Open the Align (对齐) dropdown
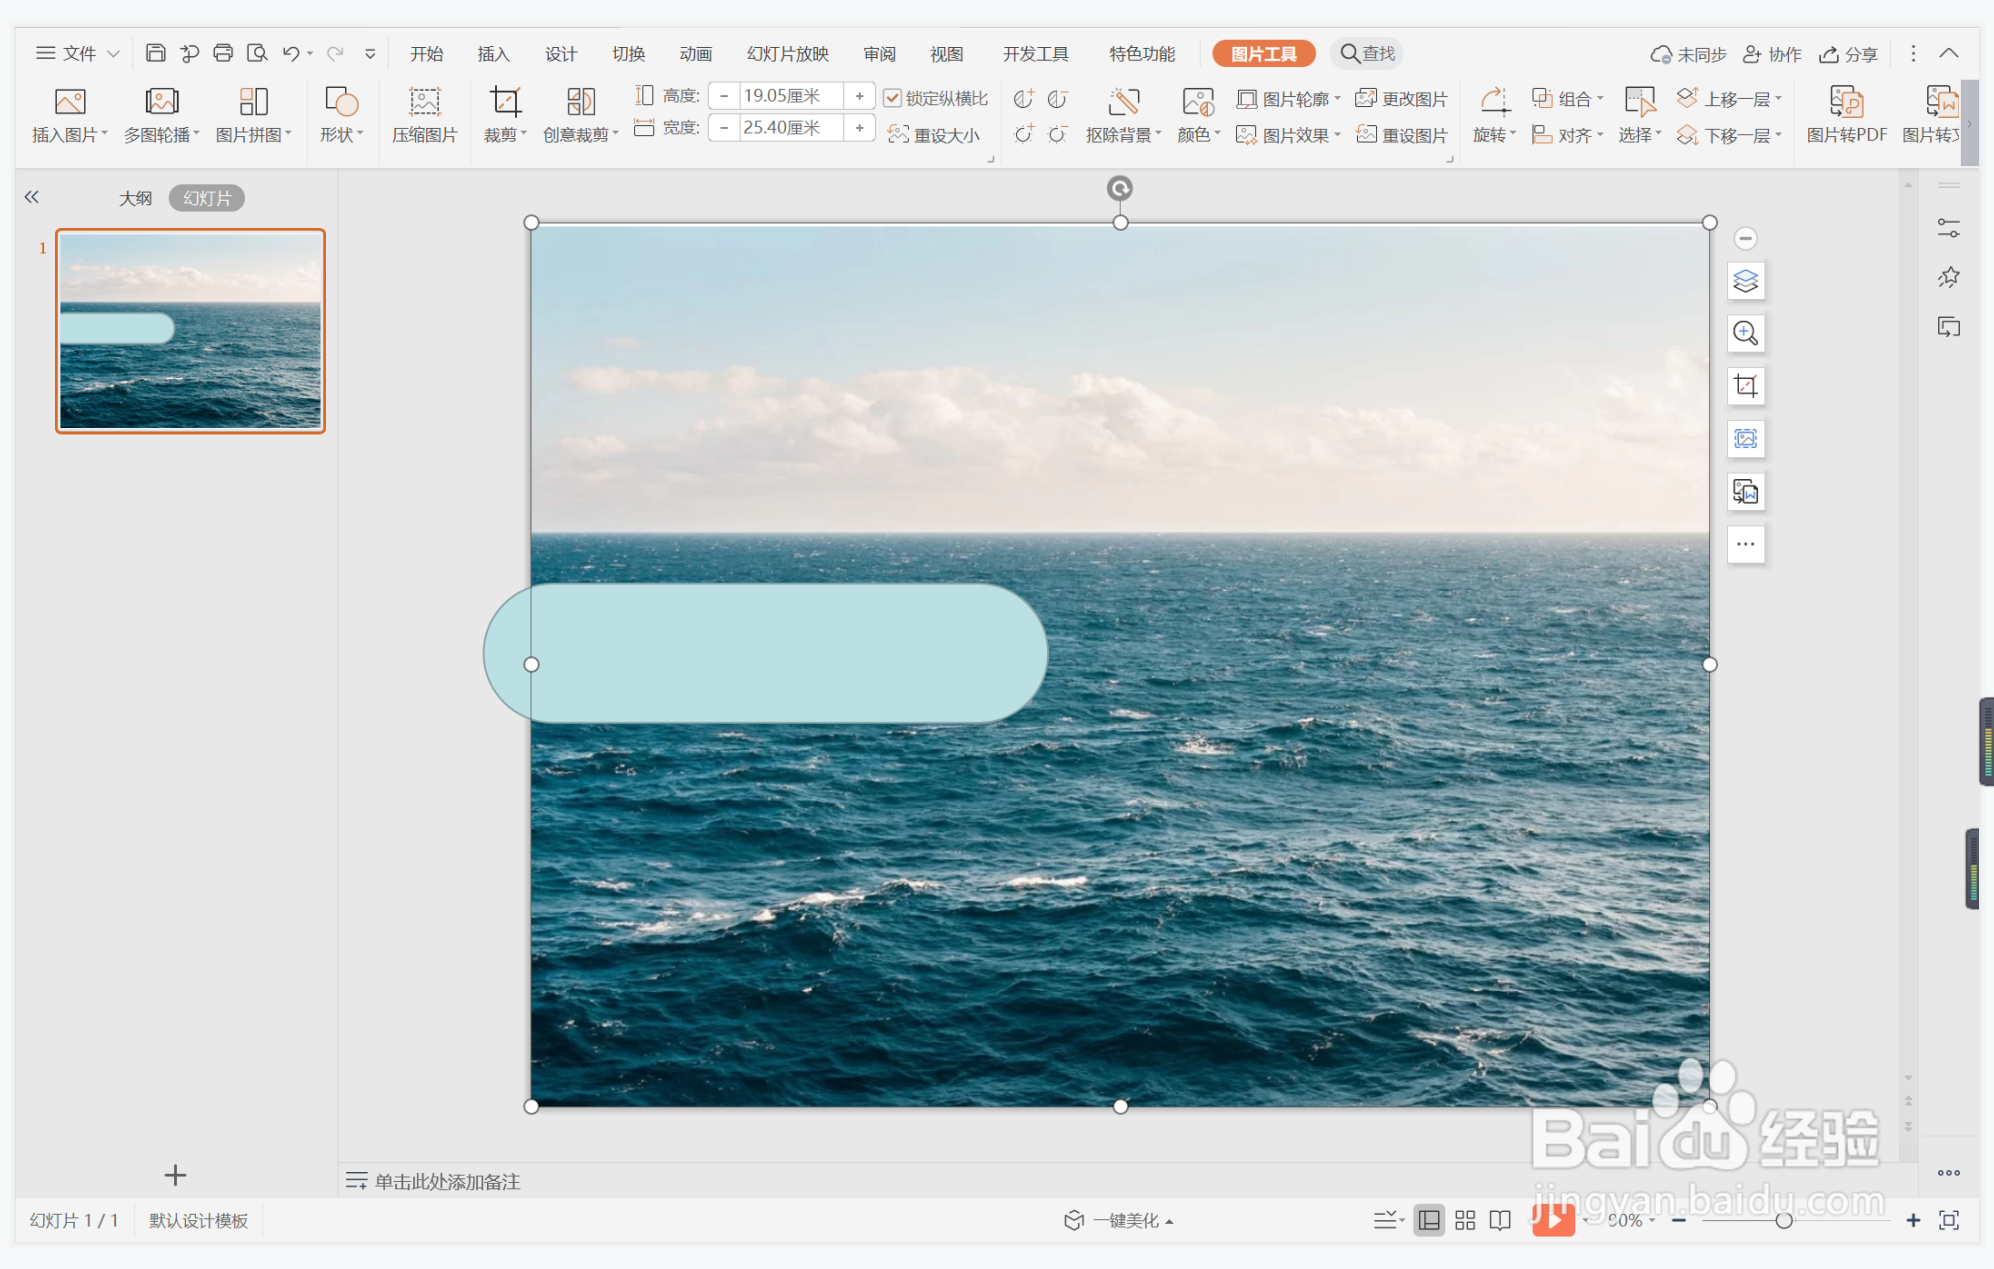 pyautogui.click(x=1568, y=134)
